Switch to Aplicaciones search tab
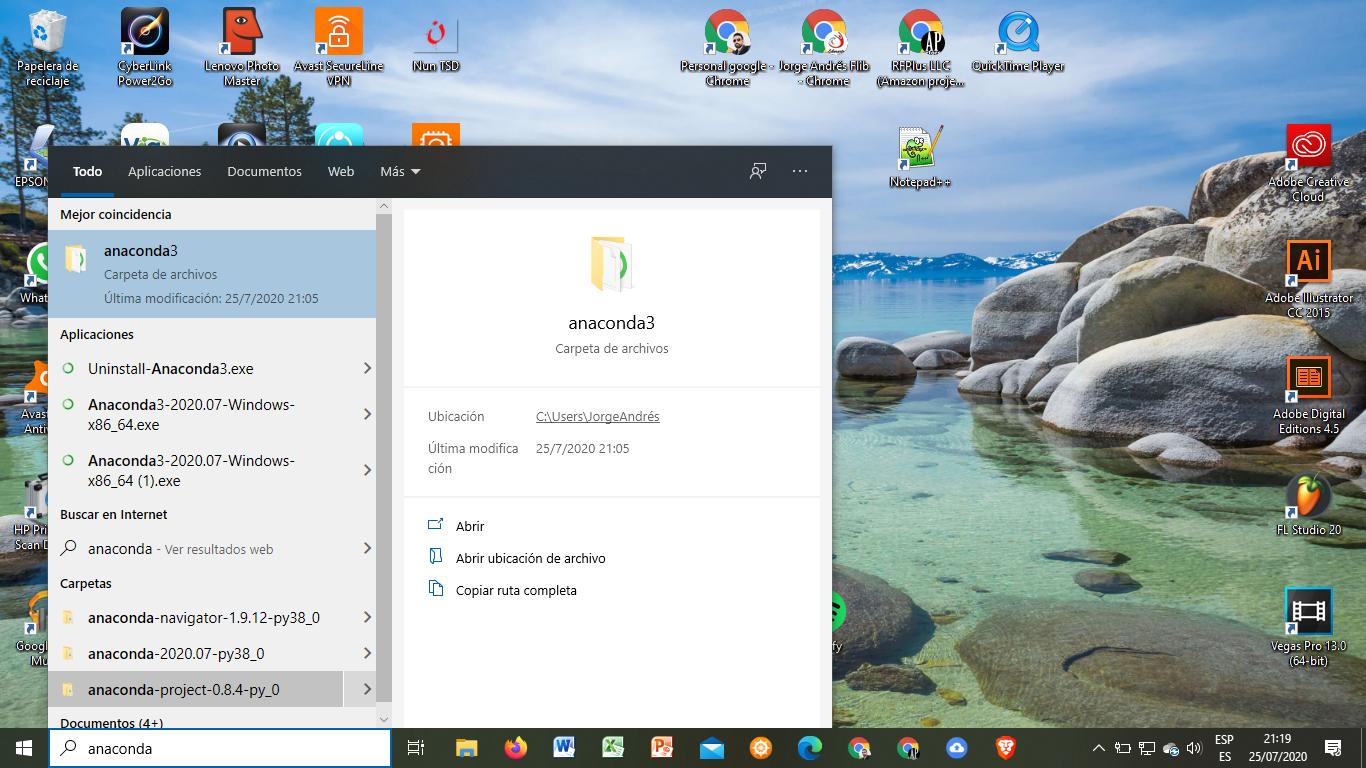 pyautogui.click(x=165, y=171)
